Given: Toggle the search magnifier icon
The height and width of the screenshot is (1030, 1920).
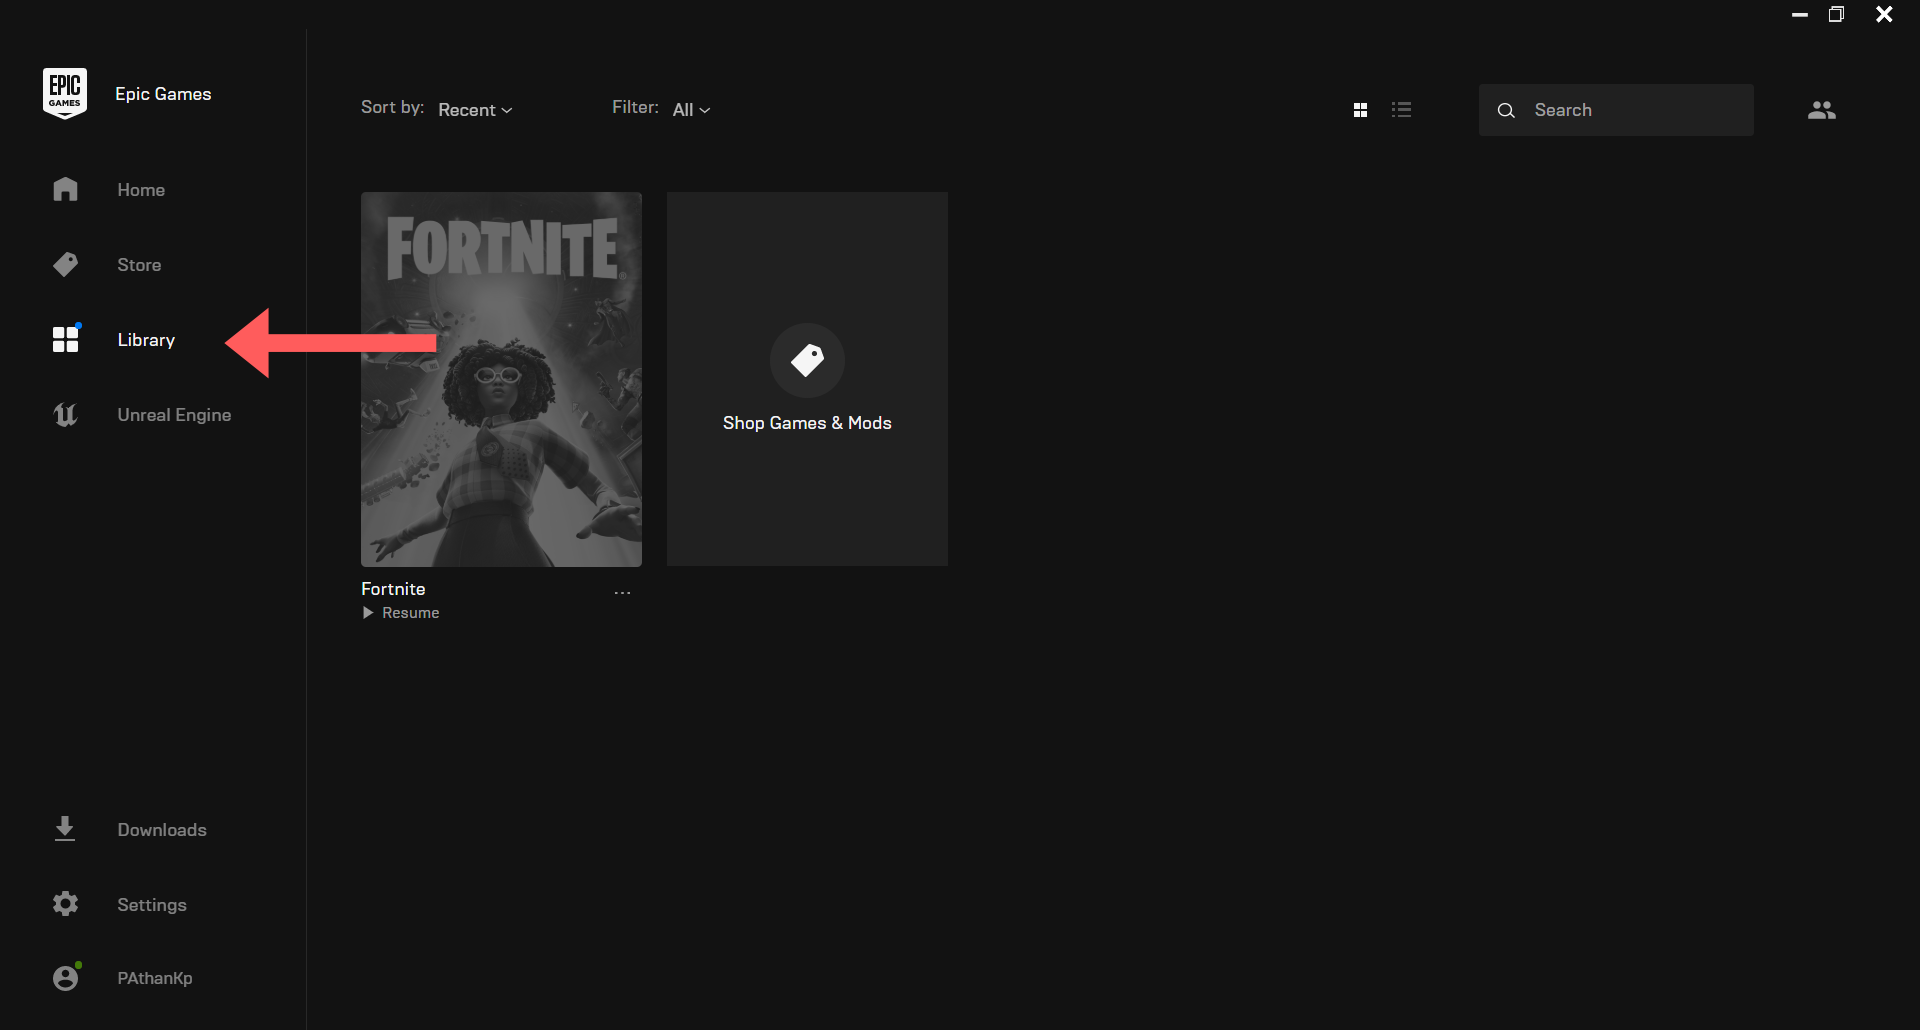Looking at the screenshot, I should point(1506,110).
